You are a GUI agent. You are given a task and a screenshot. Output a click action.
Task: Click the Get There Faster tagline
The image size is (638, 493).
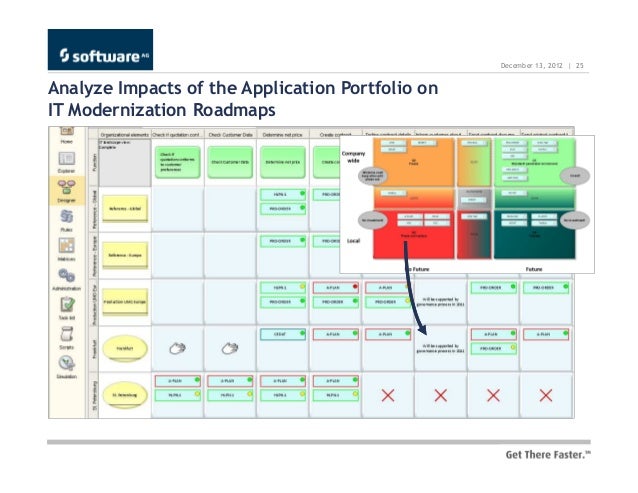point(548,455)
